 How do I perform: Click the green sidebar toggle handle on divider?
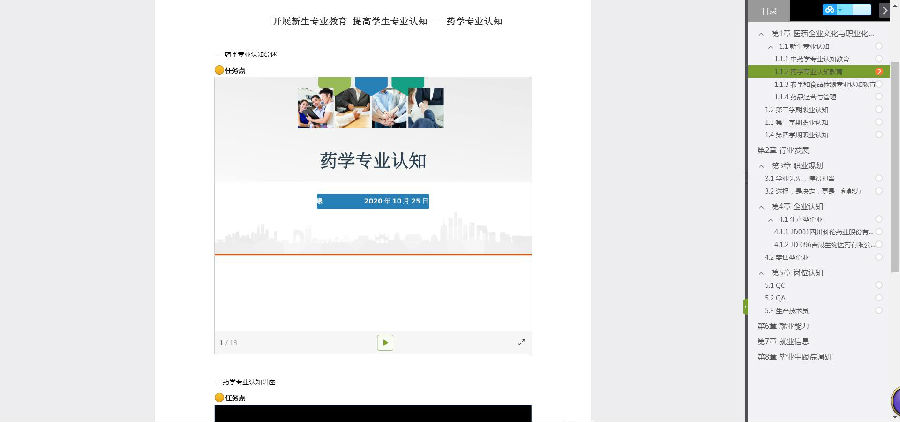tap(745, 307)
